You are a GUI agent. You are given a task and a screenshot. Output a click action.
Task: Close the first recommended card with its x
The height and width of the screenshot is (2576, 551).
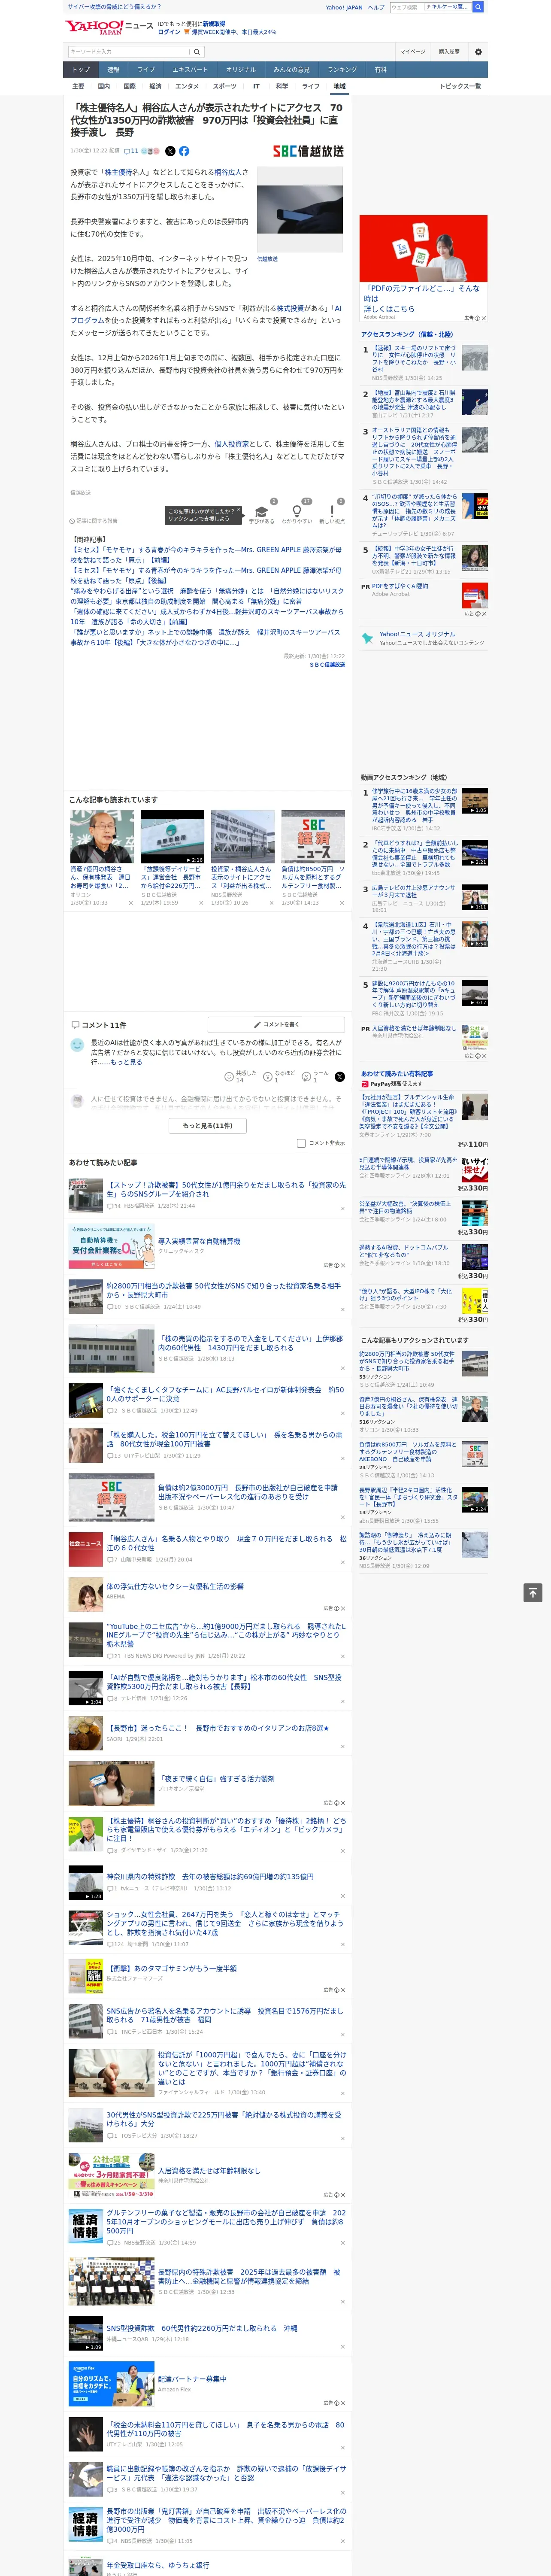pos(130,903)
